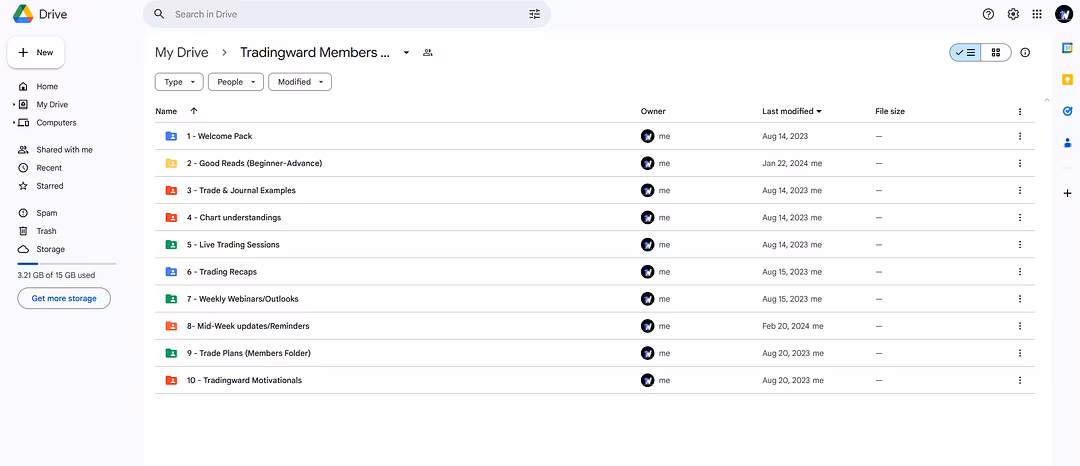The width and height of the screenshot is (1080, 466).
Task: Click Get more storage button
Action: point(64,298)
